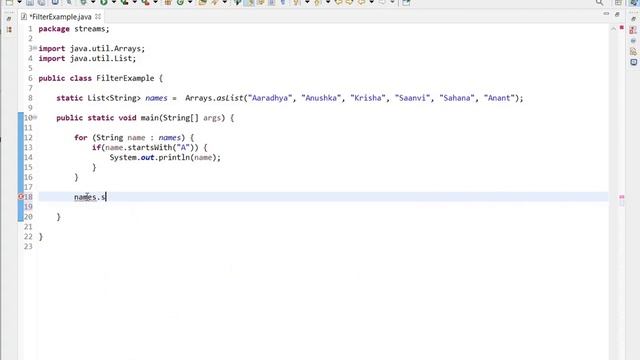640x360 pixels.
Task: Jump to line 18 error in overview ruler
Action: point(622,197)
